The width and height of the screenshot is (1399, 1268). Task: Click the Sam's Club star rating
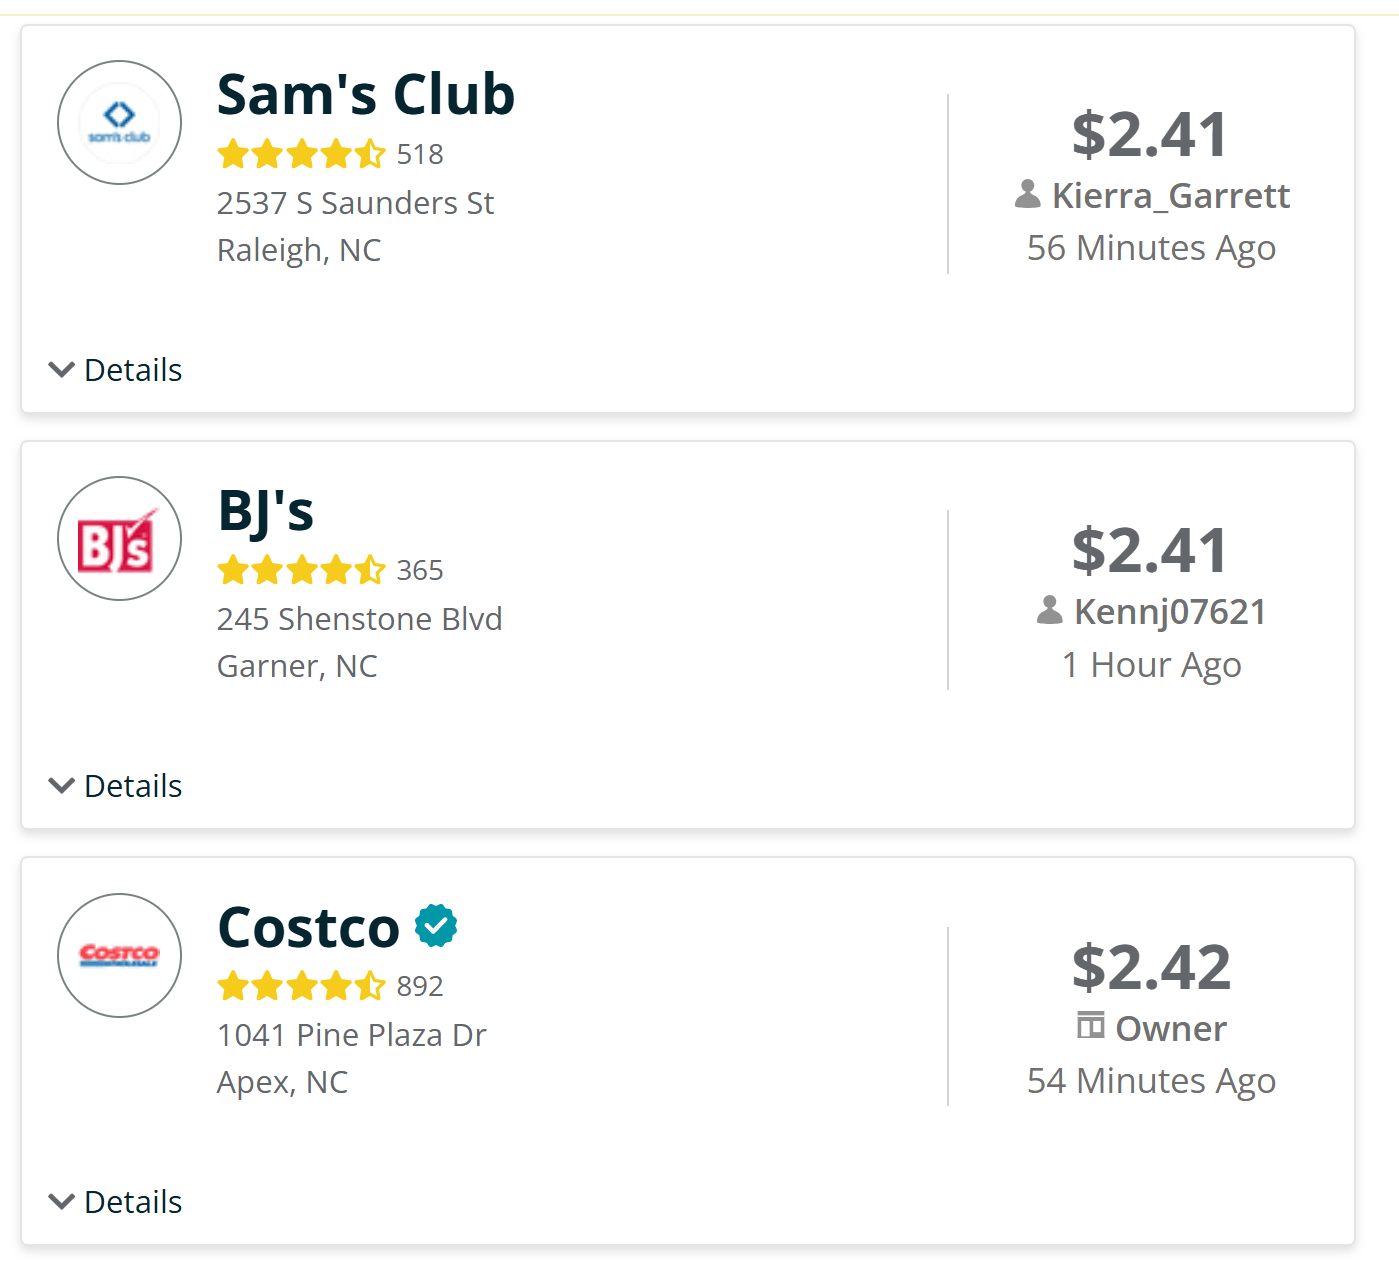[x=301, y=154]
